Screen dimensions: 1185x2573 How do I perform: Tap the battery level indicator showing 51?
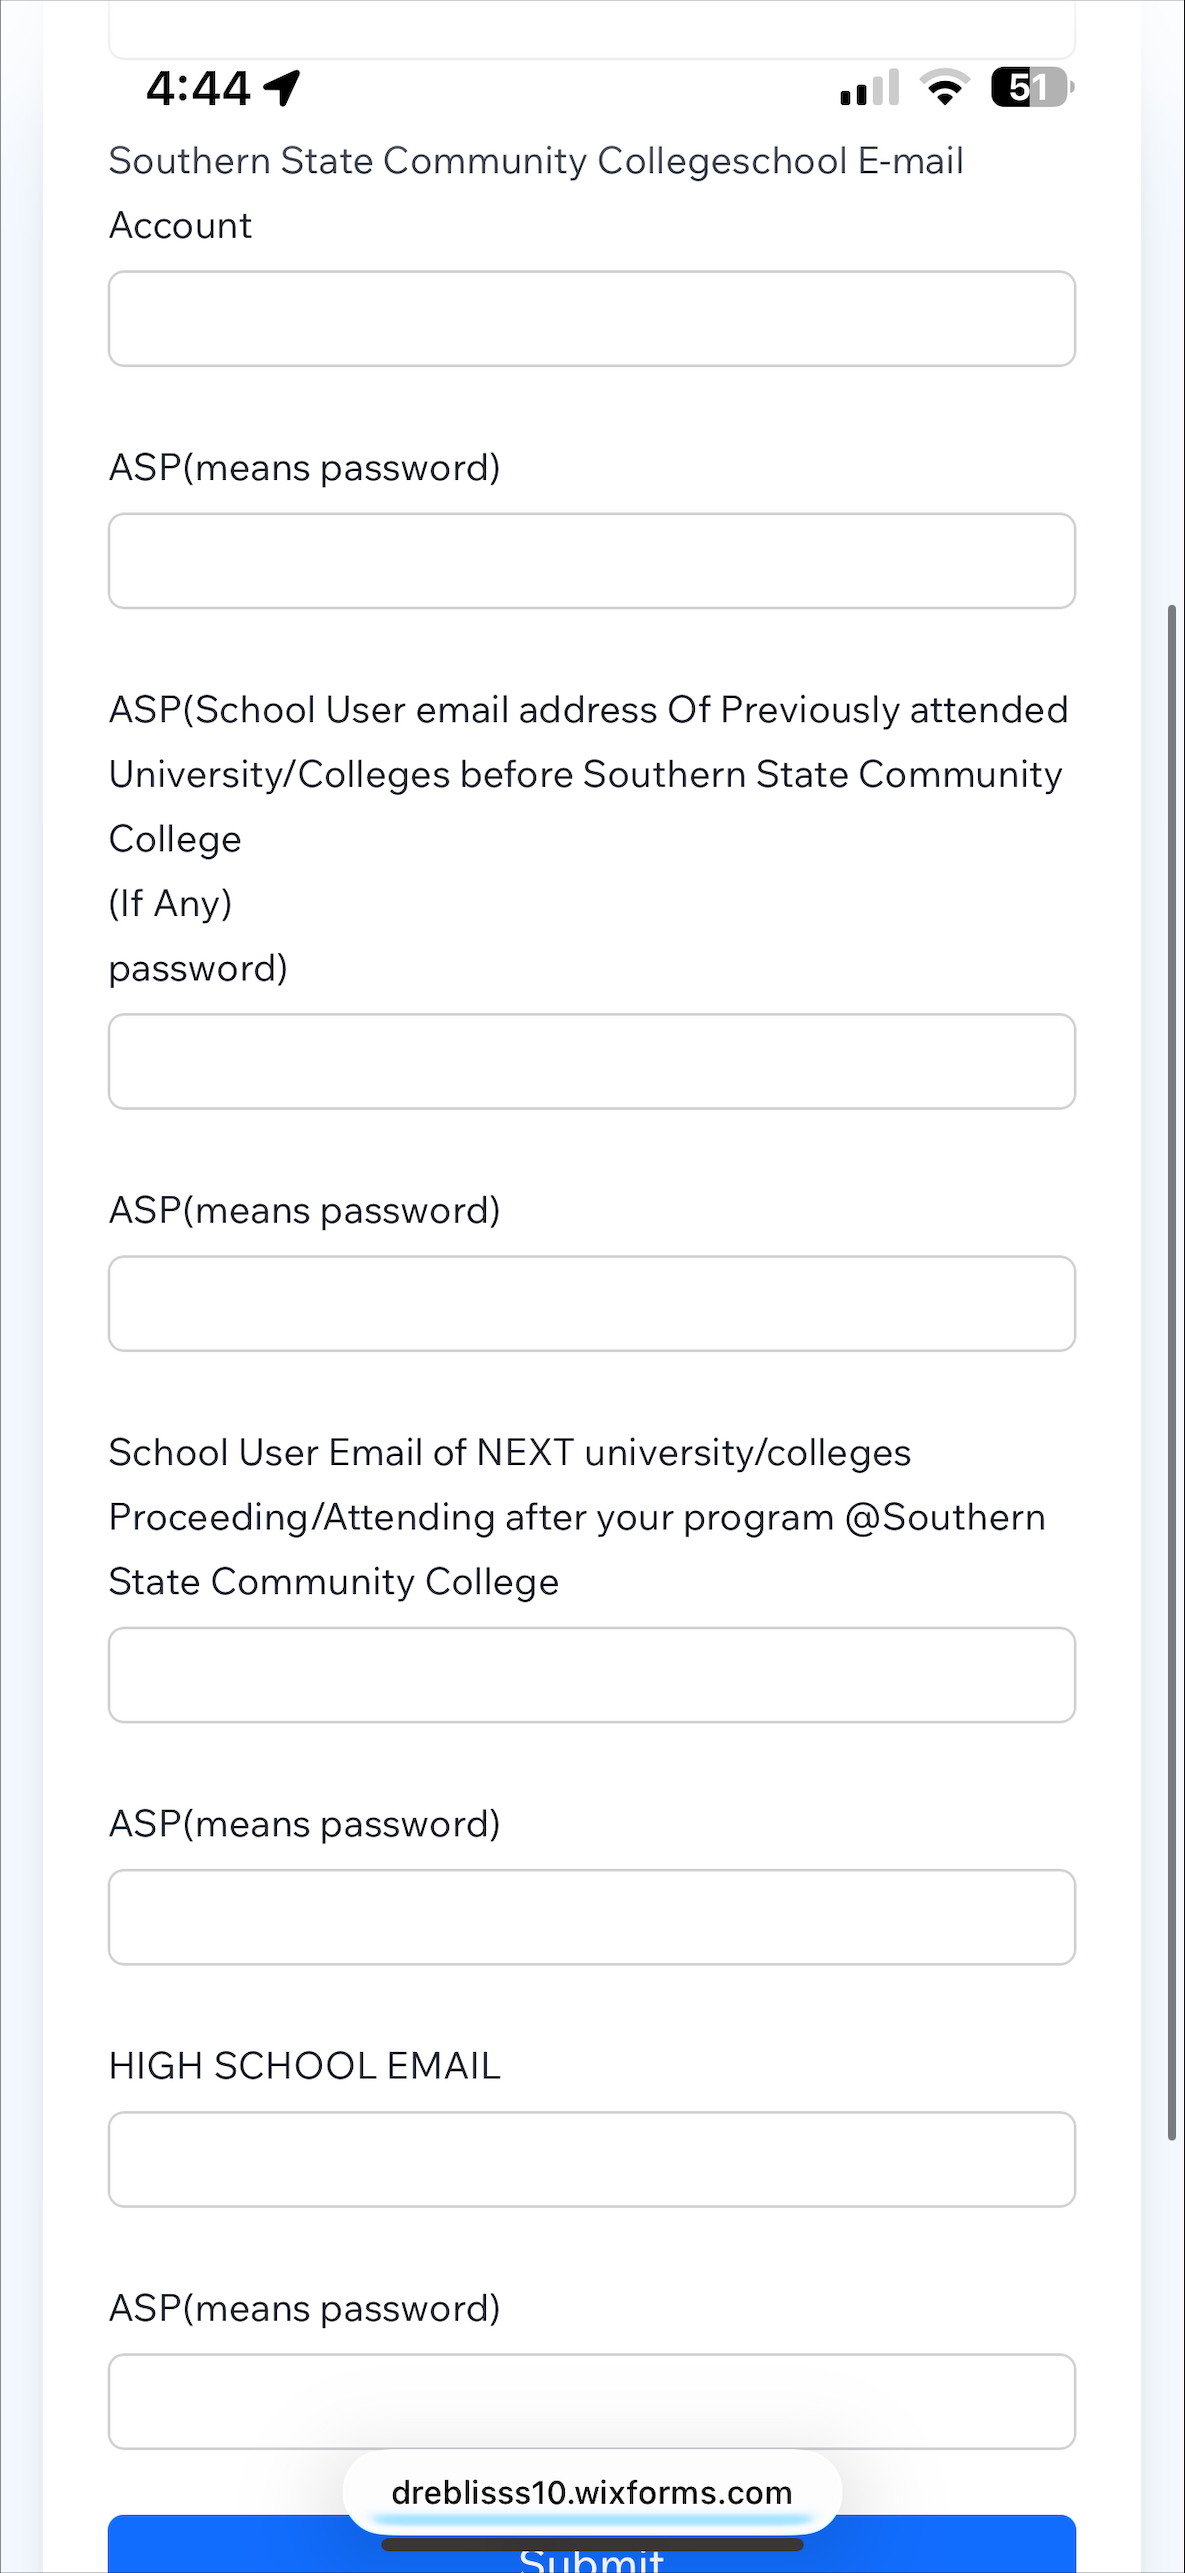click(1032, 88)
